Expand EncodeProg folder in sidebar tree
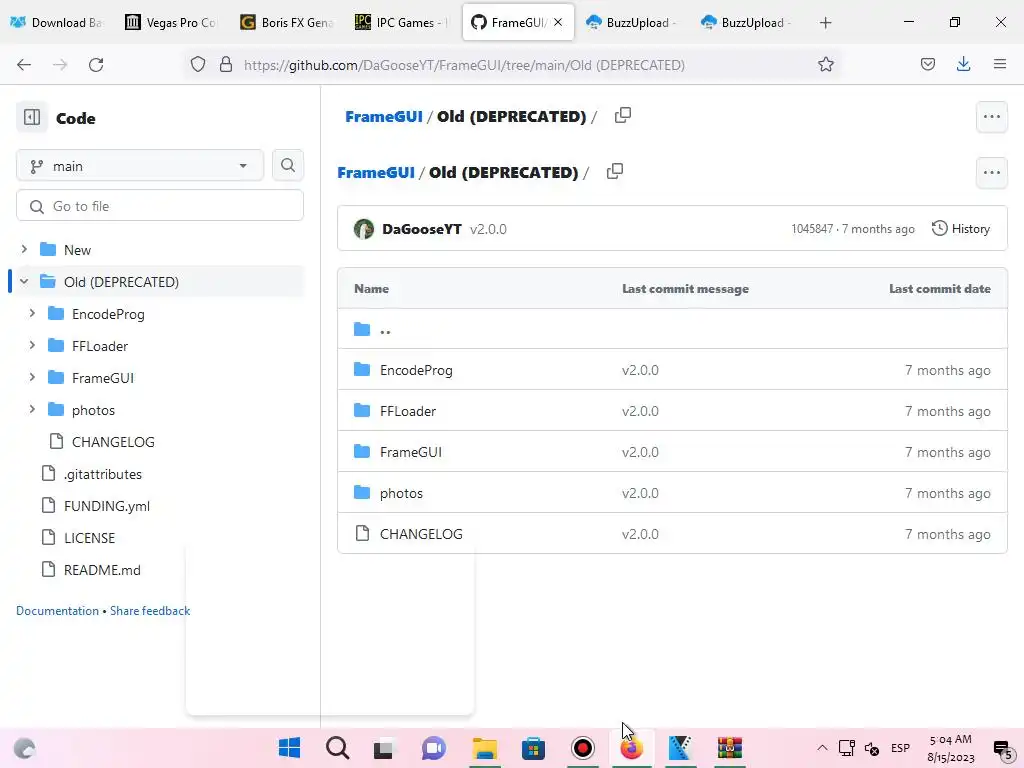The height and width of the screenshot is (768, 1024). [32, 313]
